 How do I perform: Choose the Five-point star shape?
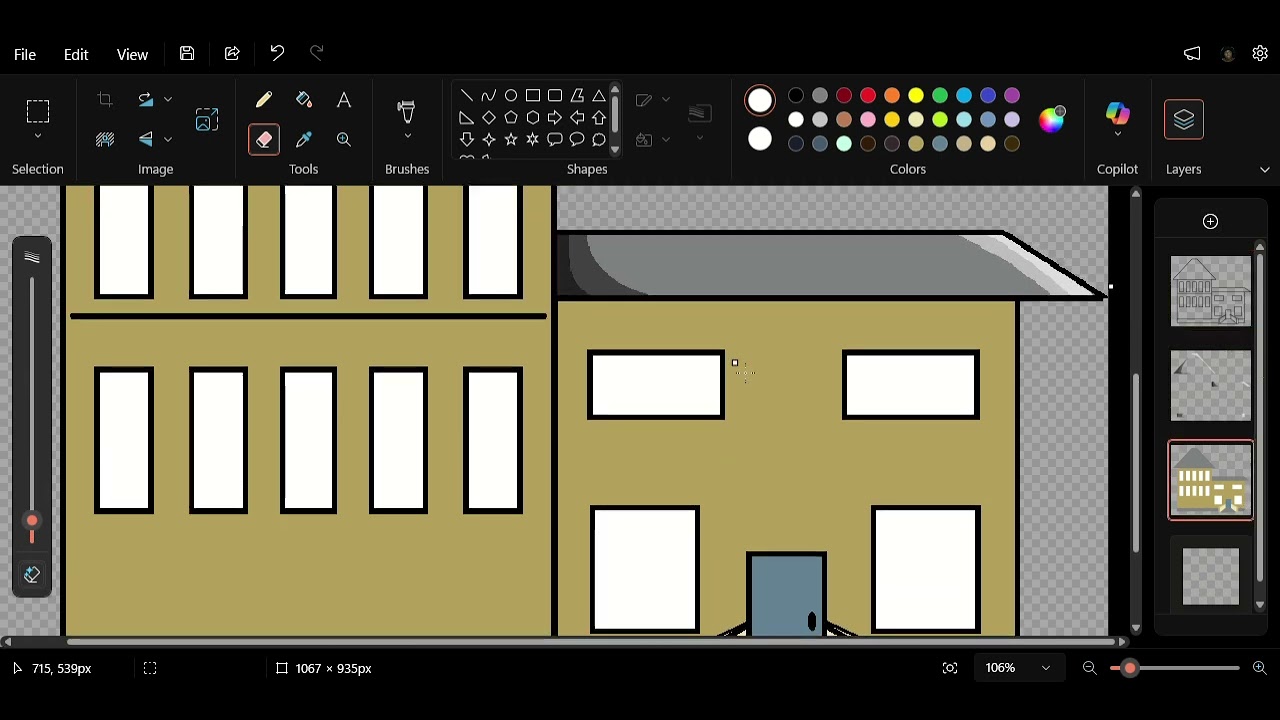click(511, 140)
